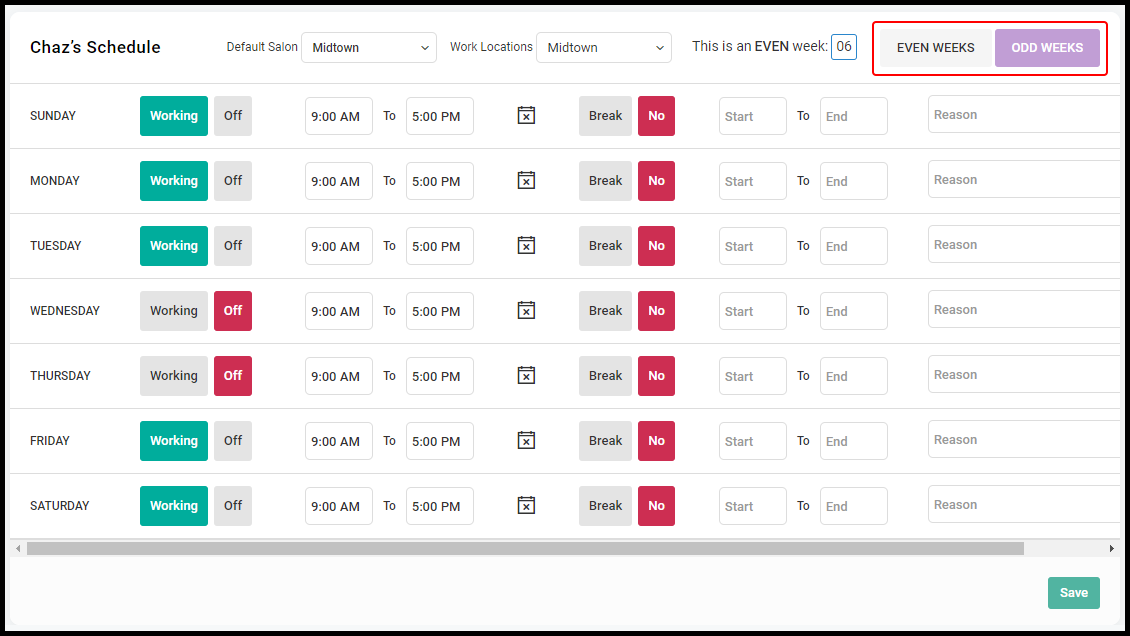Edit Monday start time field

339,181
